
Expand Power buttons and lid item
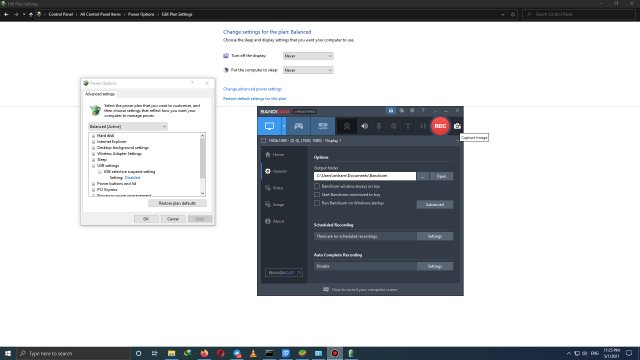(x=93, y=184)
